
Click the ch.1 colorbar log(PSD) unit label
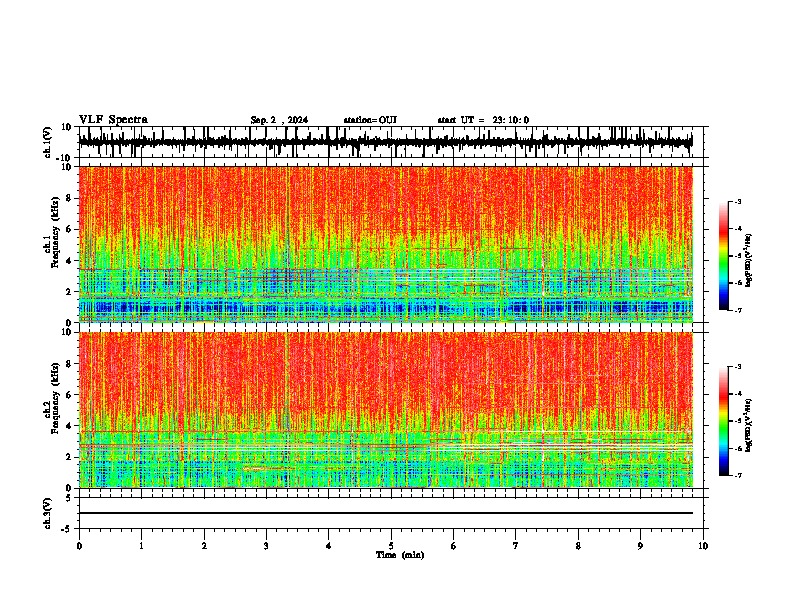(748, 261)
